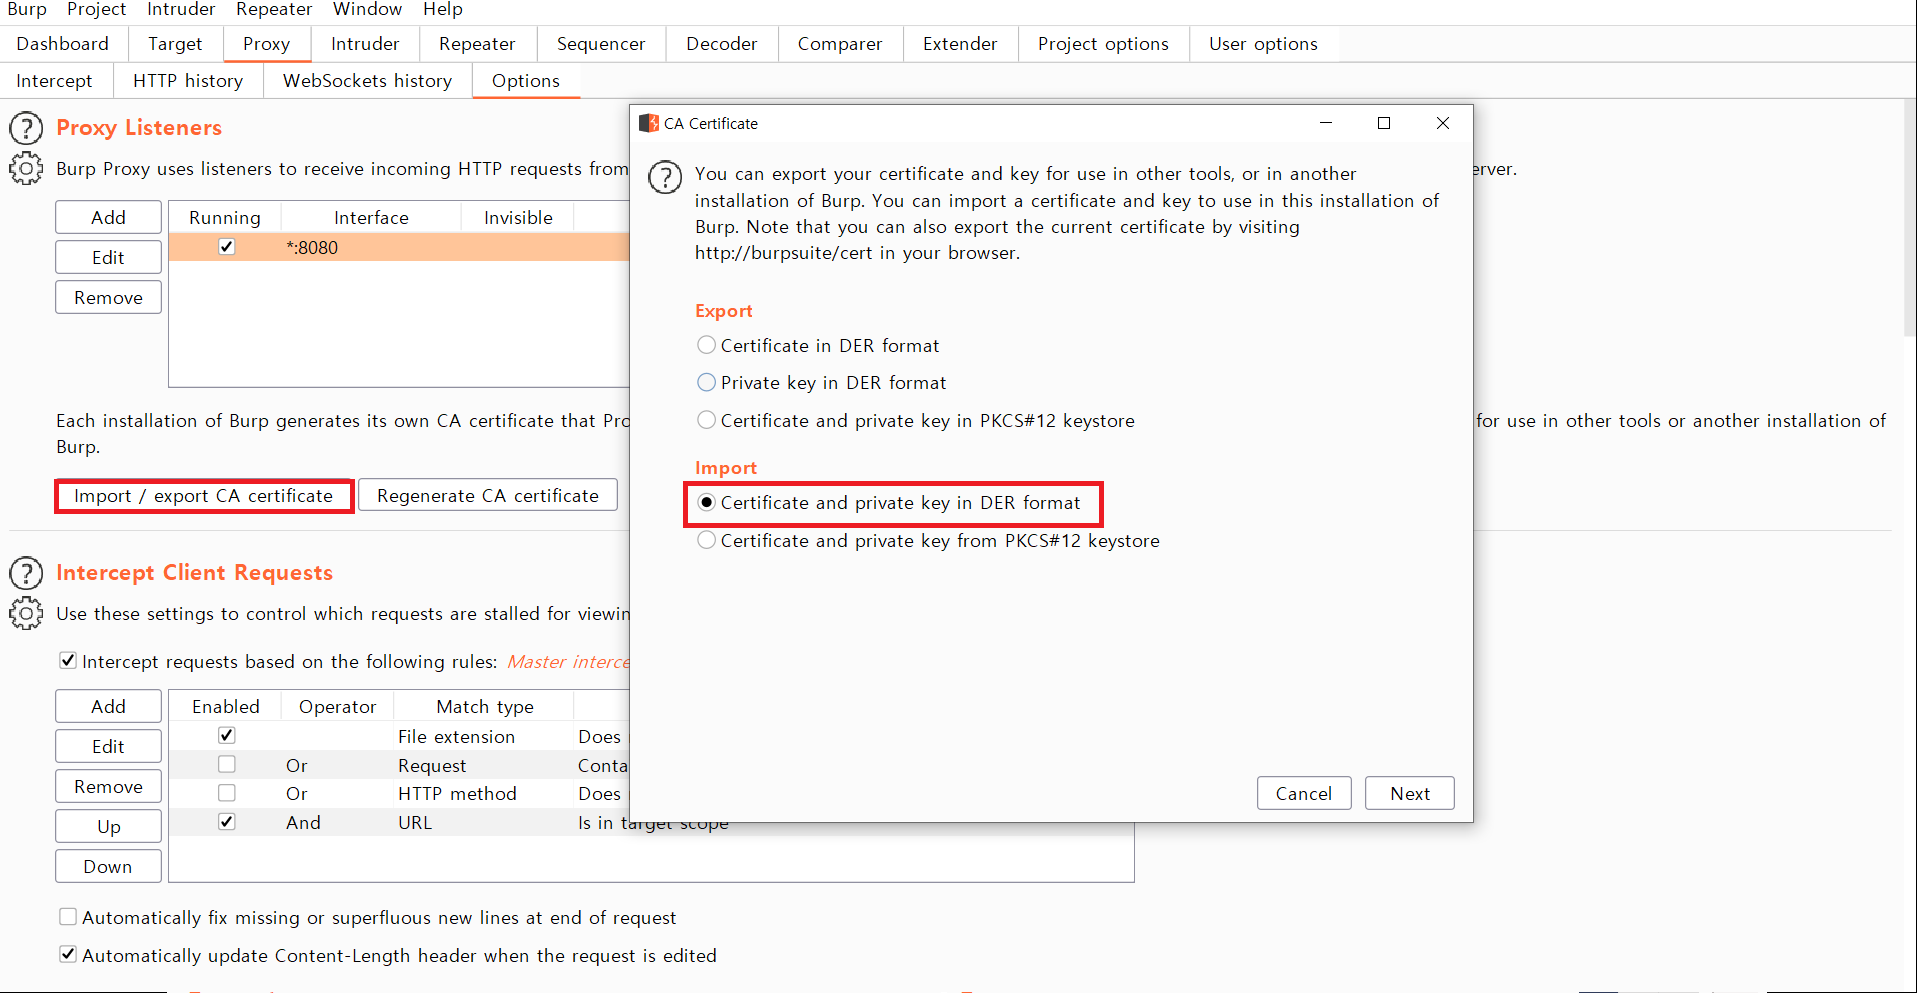Toggle Running checkbox for *:8080 listener
The width and height of the screenshot is (1917, 993).
(227, 246)
